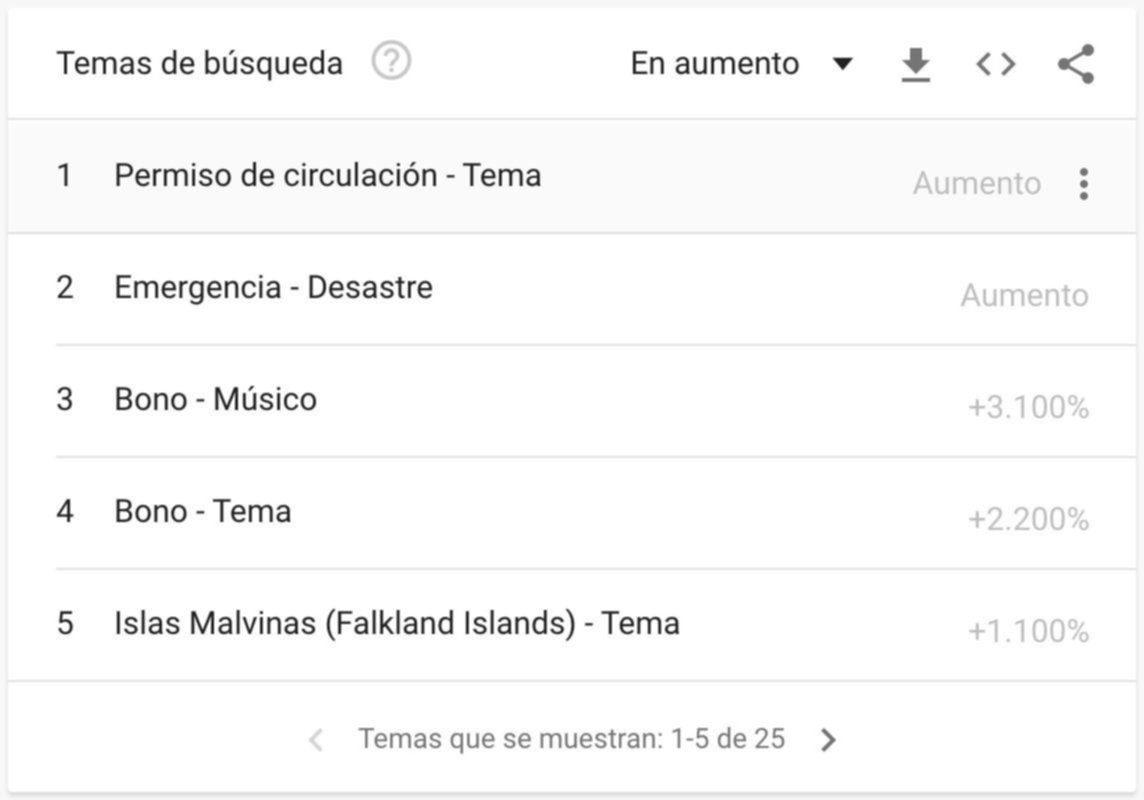Open Islas Malvinas (Falkland Islands) topic

point(396,624)
